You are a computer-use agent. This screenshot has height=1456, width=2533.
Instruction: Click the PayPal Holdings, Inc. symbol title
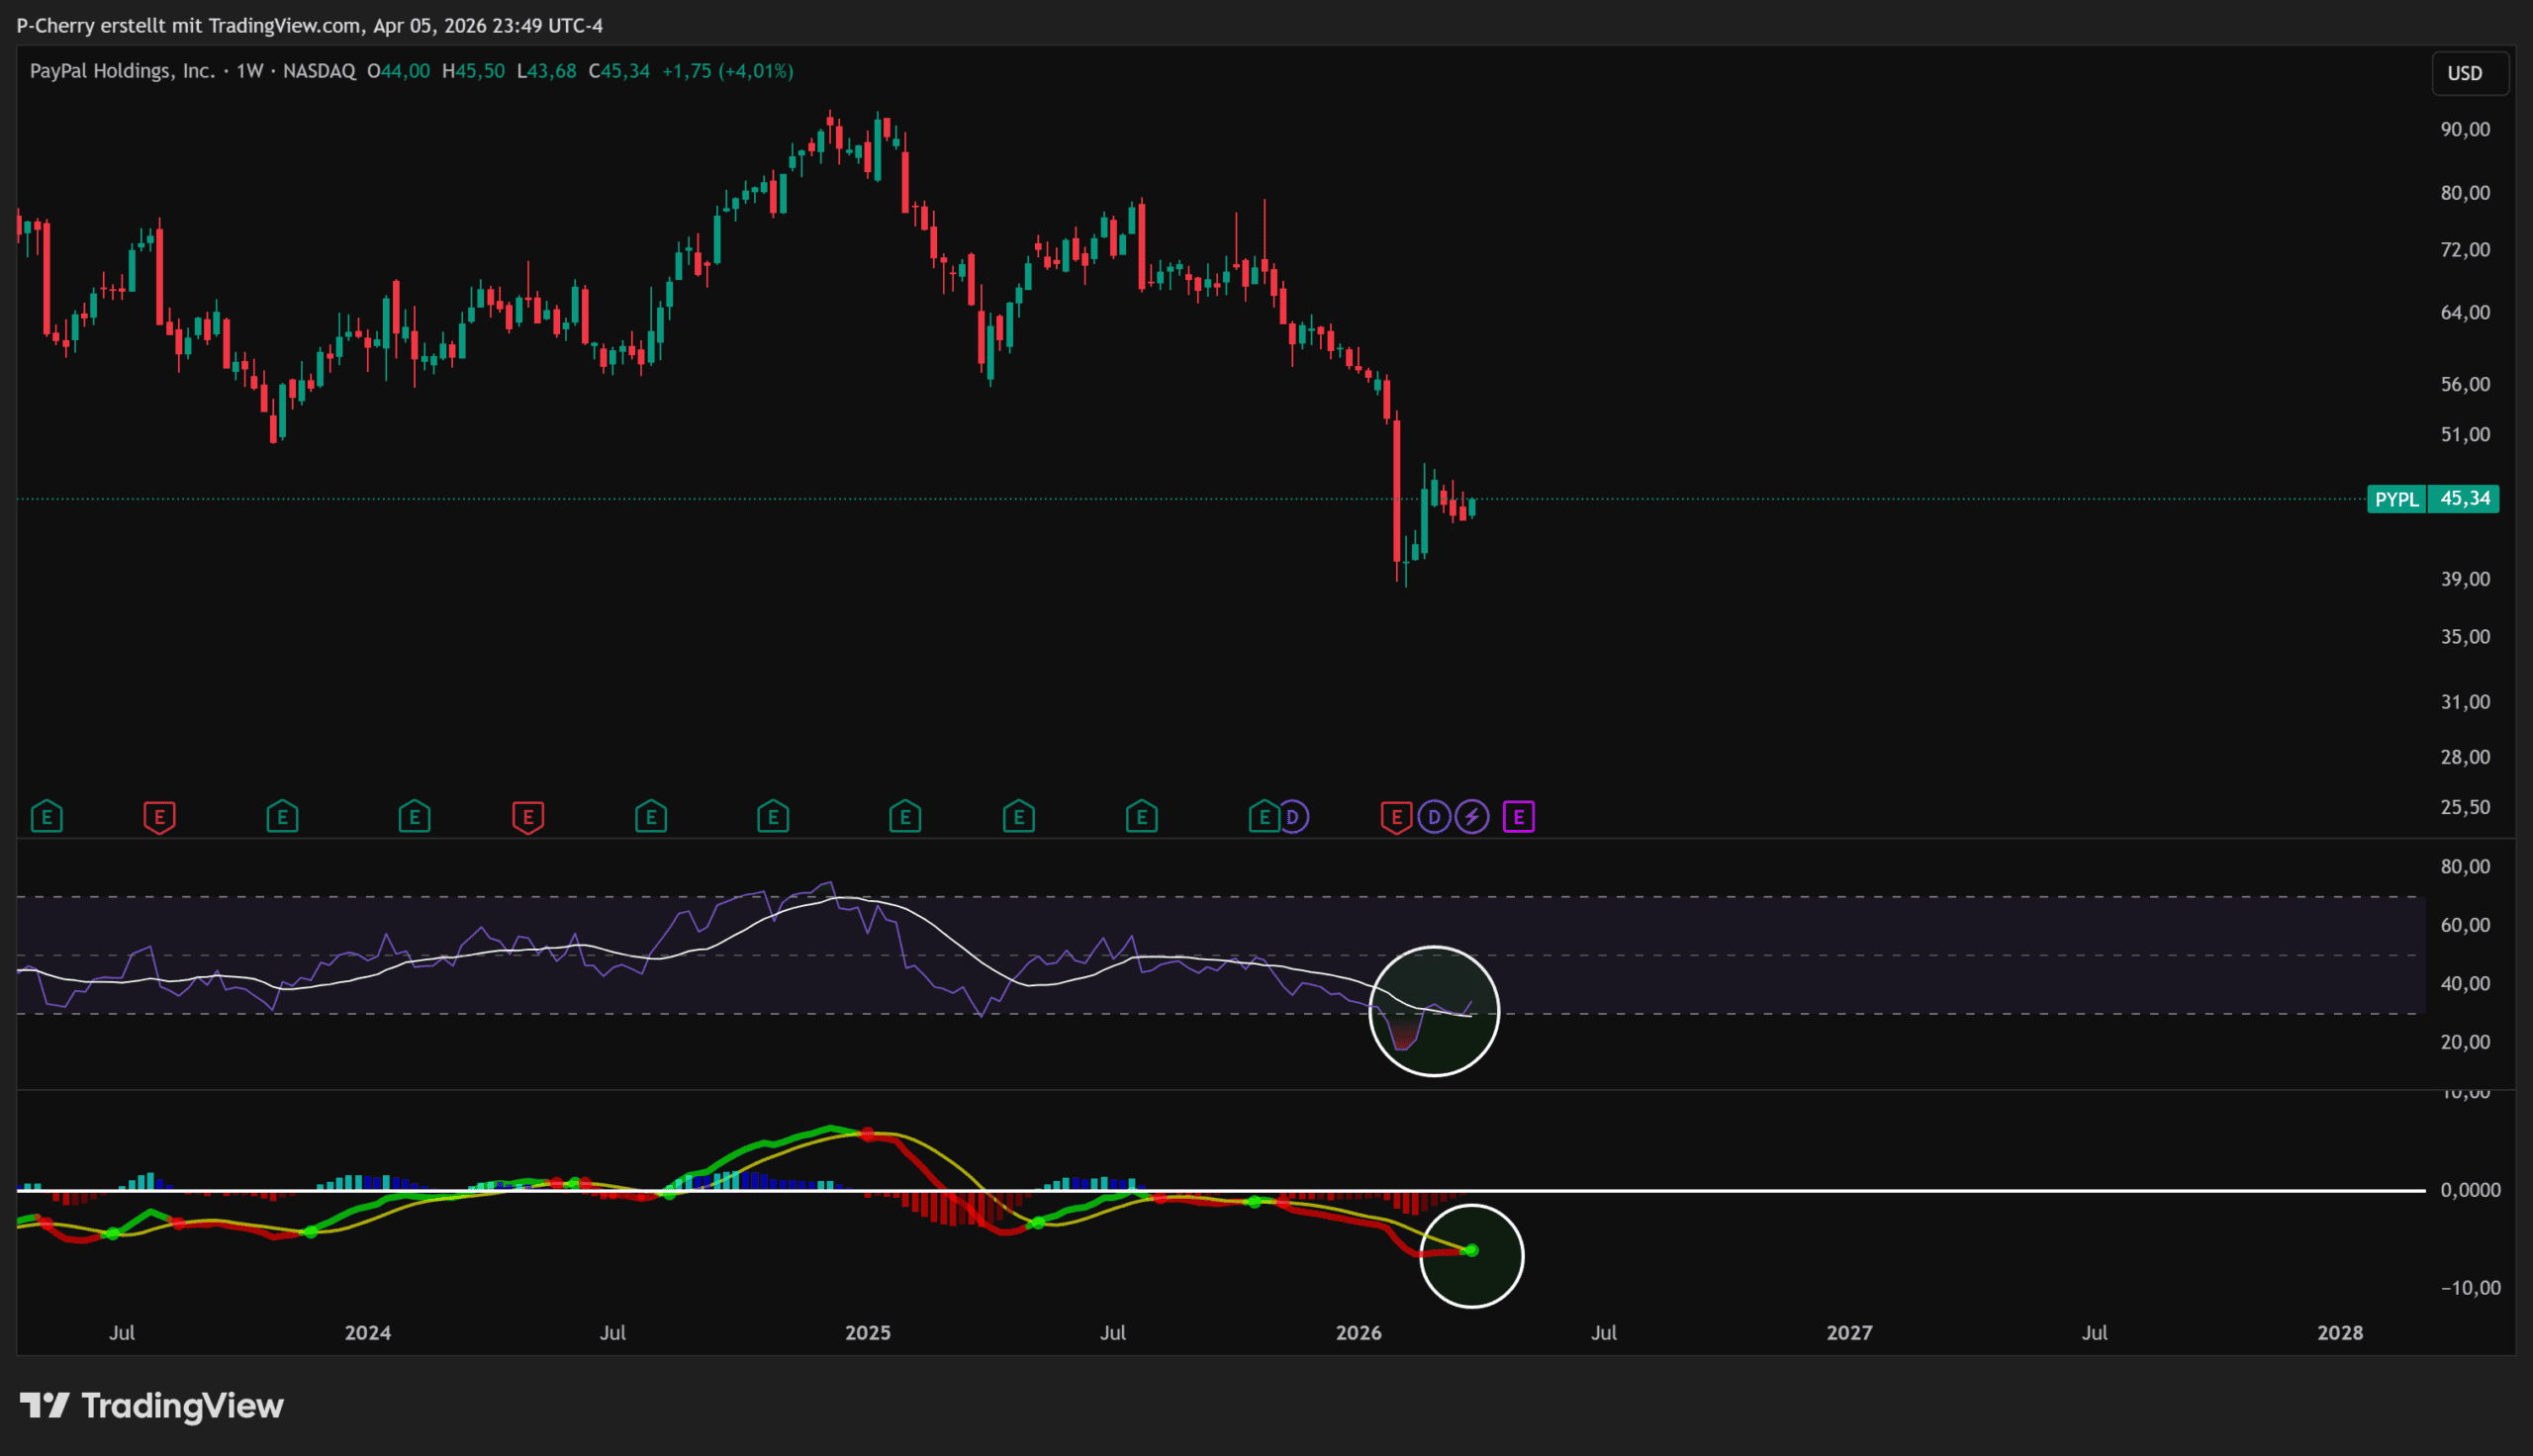[121, 71]
